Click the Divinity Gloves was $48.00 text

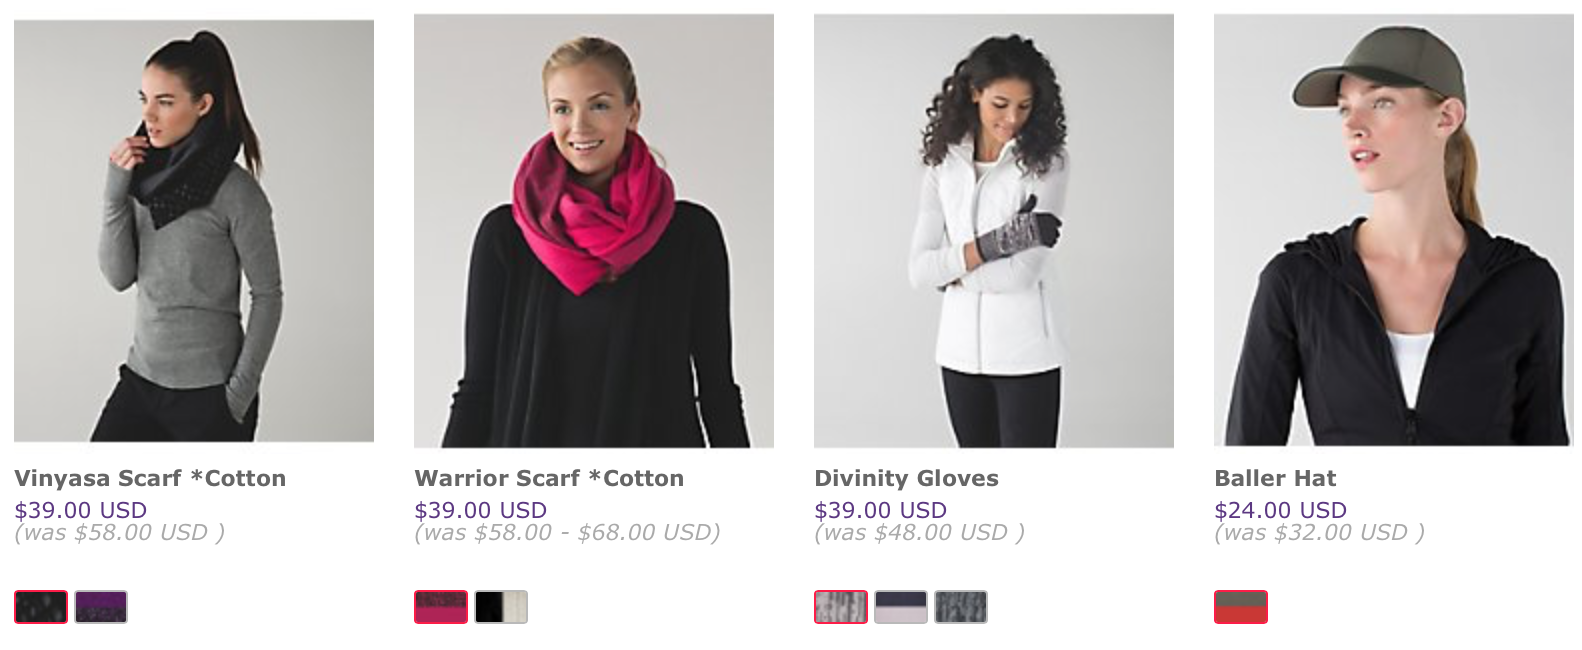tap(919, 532)
